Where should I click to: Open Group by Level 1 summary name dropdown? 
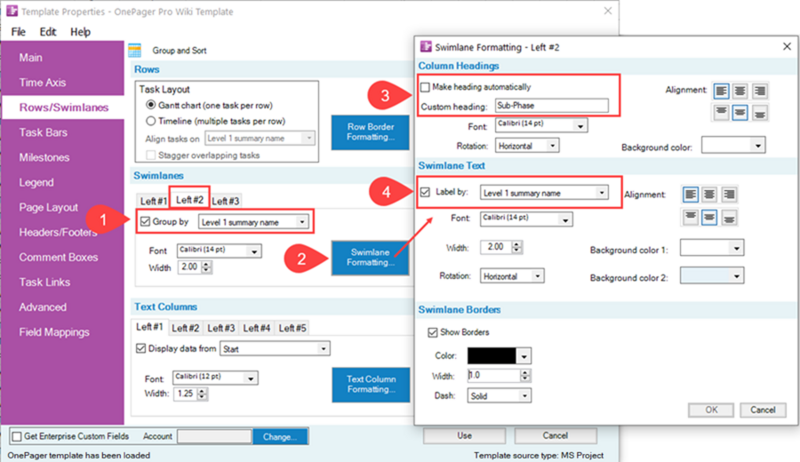tap(253, 222)
